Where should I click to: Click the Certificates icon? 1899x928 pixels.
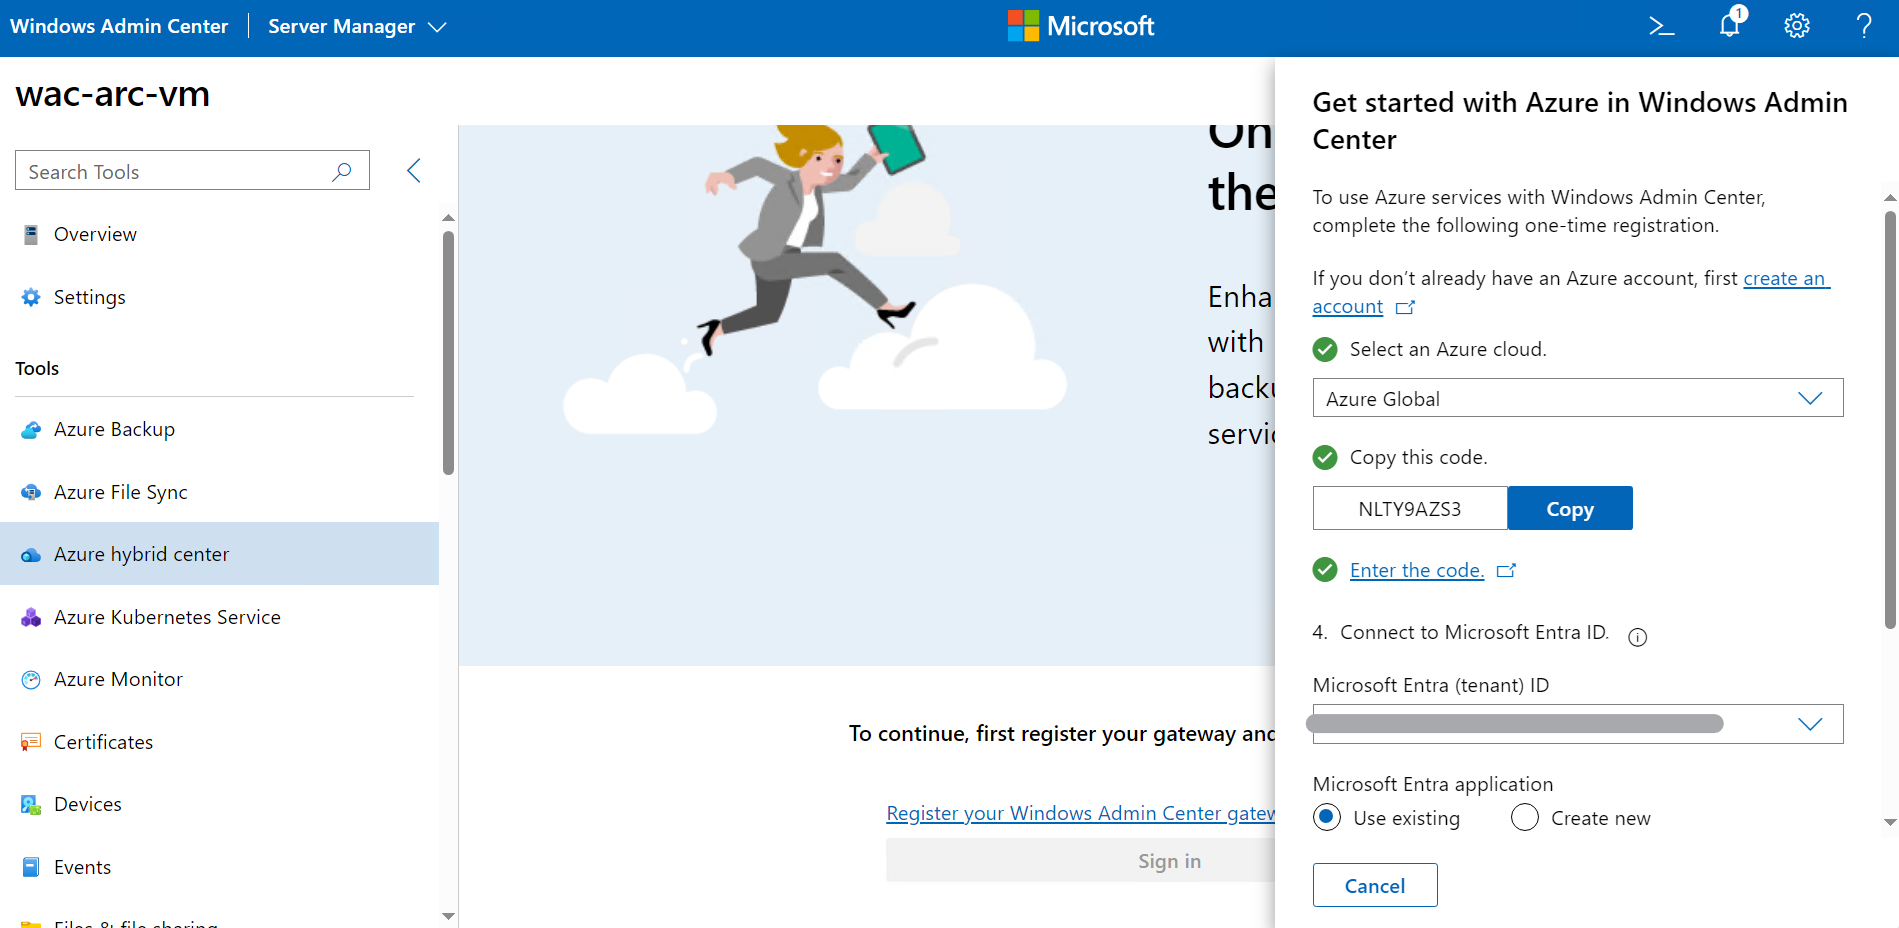coord(31,742)
